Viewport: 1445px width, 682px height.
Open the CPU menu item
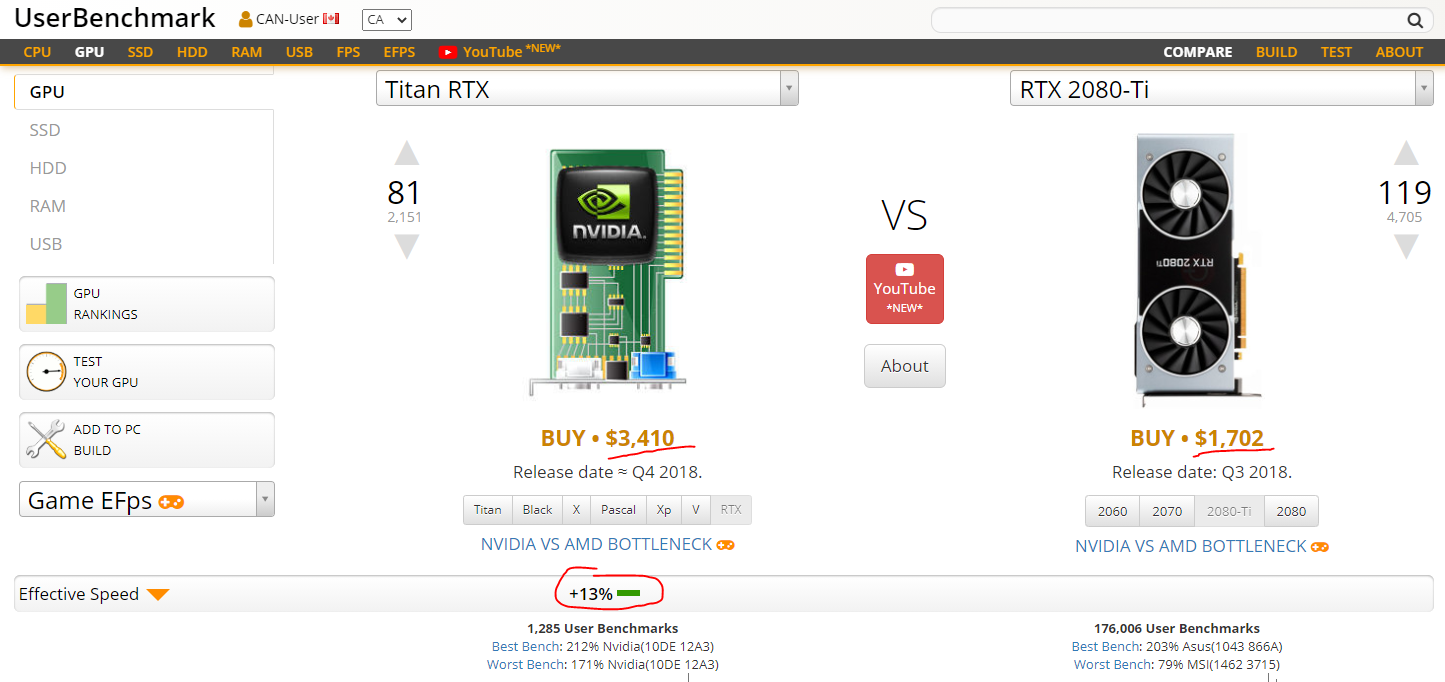pyautogui.click(x=37, y=52)
